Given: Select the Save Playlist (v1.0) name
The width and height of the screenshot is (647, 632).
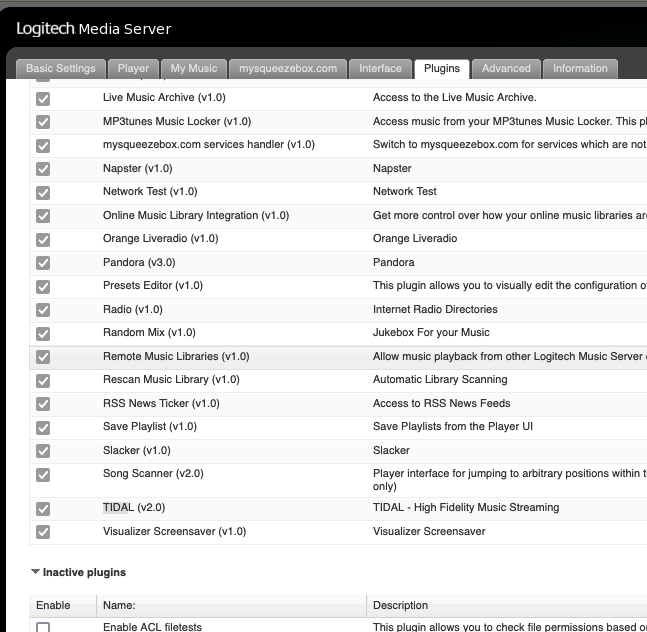Looking at the screenshot, I should pos(150,427).
